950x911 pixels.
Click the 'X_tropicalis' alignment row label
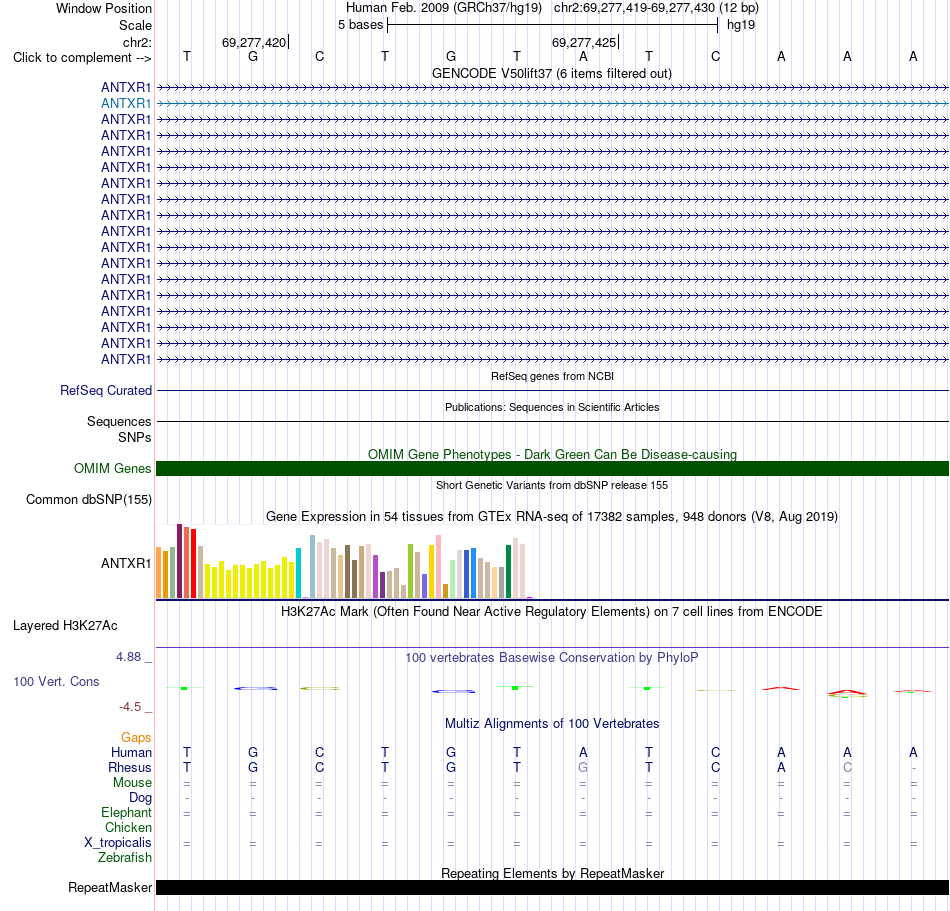pos(118,843)
